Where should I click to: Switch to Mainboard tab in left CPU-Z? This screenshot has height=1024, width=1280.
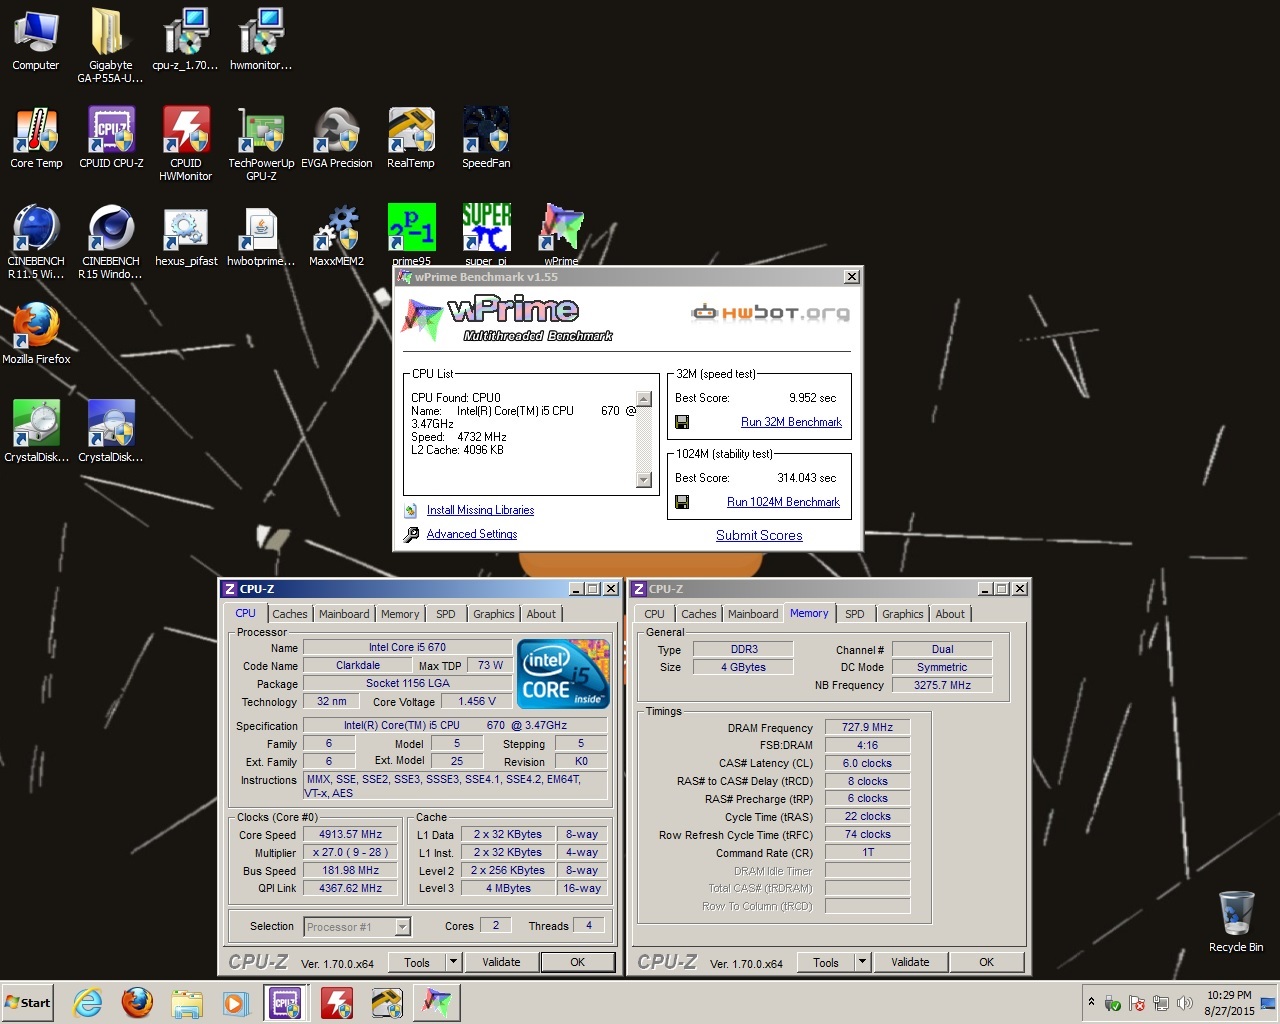pos(344,614)
